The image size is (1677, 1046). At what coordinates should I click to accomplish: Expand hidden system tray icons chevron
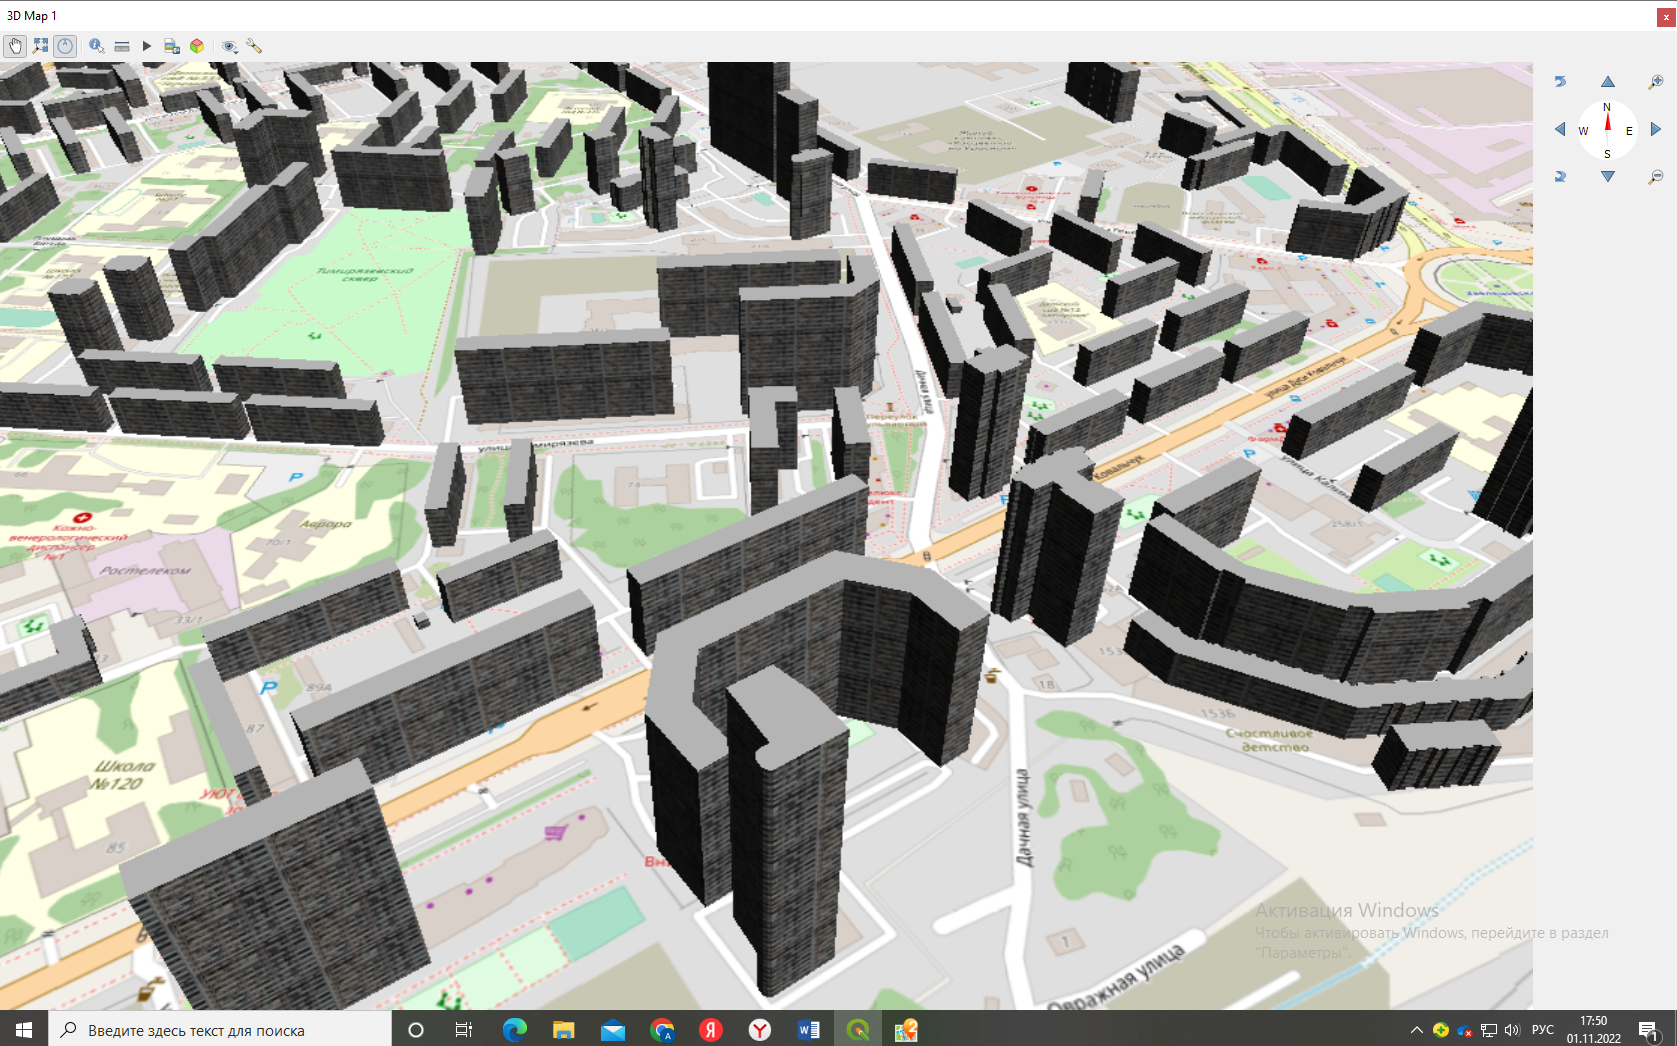(x=1416, y=1030)
